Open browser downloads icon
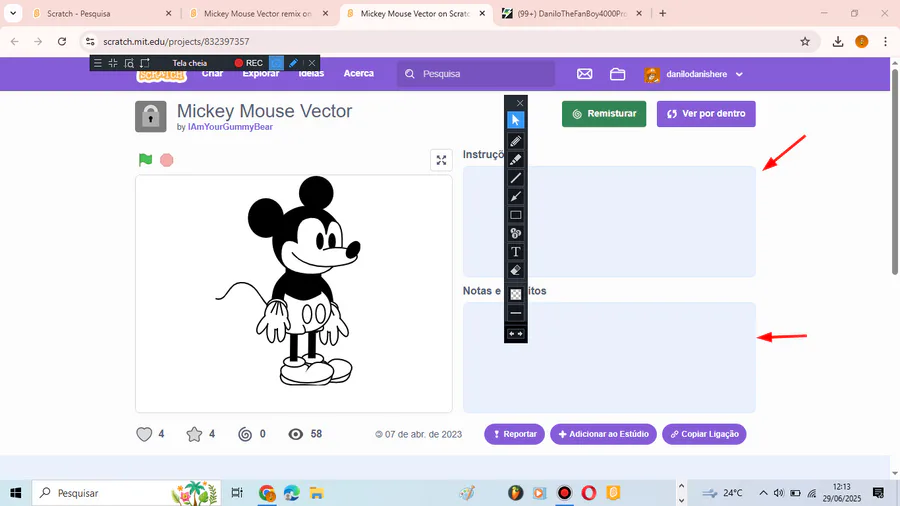Viewport: 900px width, 506px height. pyautogui.click(x=838, y=41)
